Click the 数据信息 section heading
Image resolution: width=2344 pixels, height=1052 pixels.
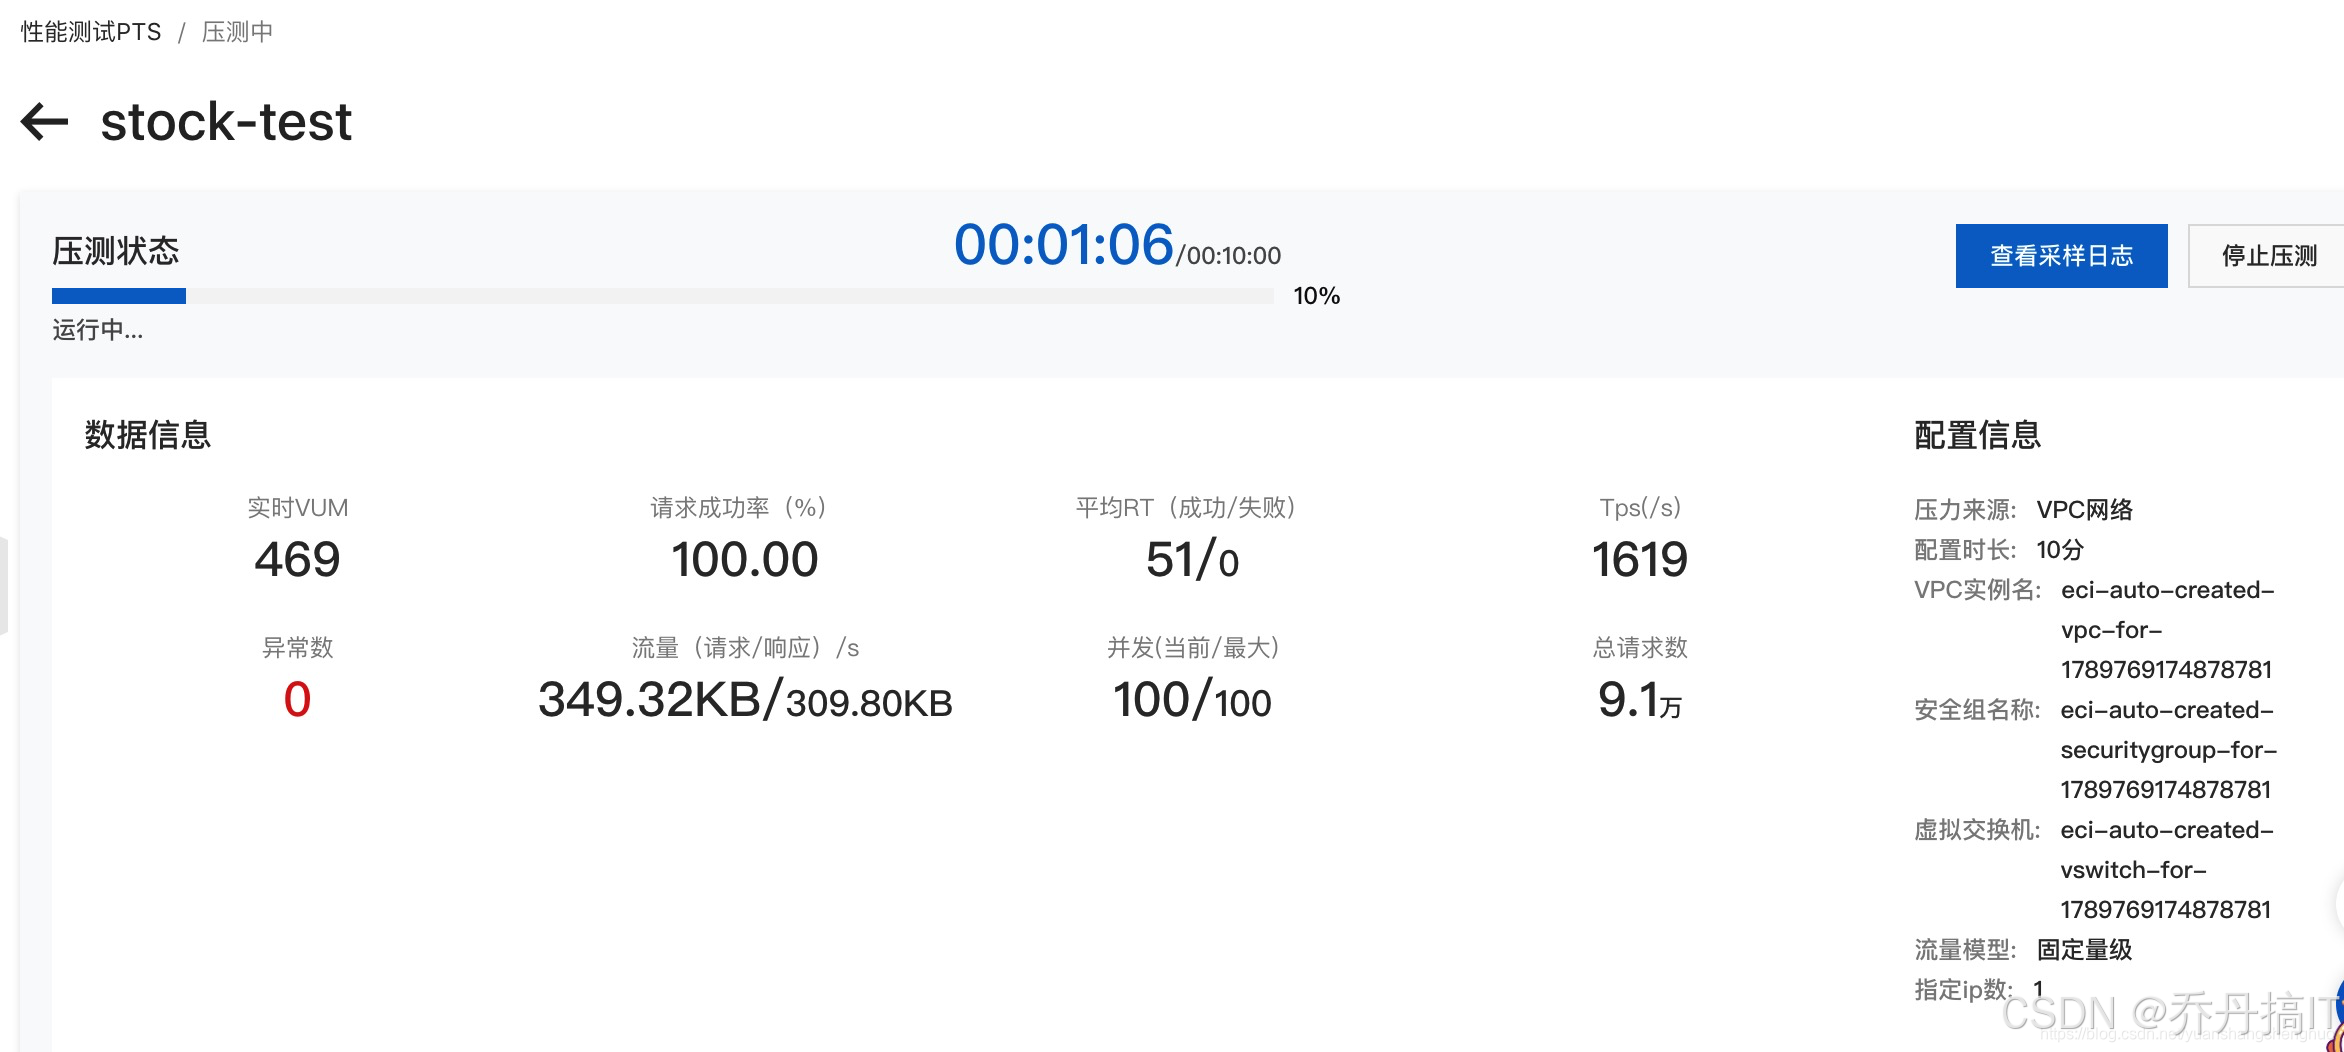[x=148, y=435]
